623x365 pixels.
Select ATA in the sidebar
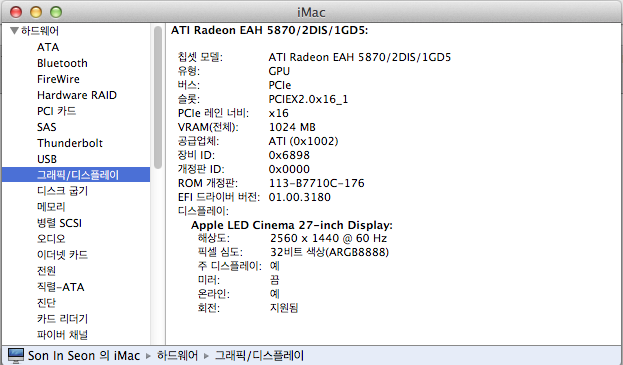pos(48,47)
